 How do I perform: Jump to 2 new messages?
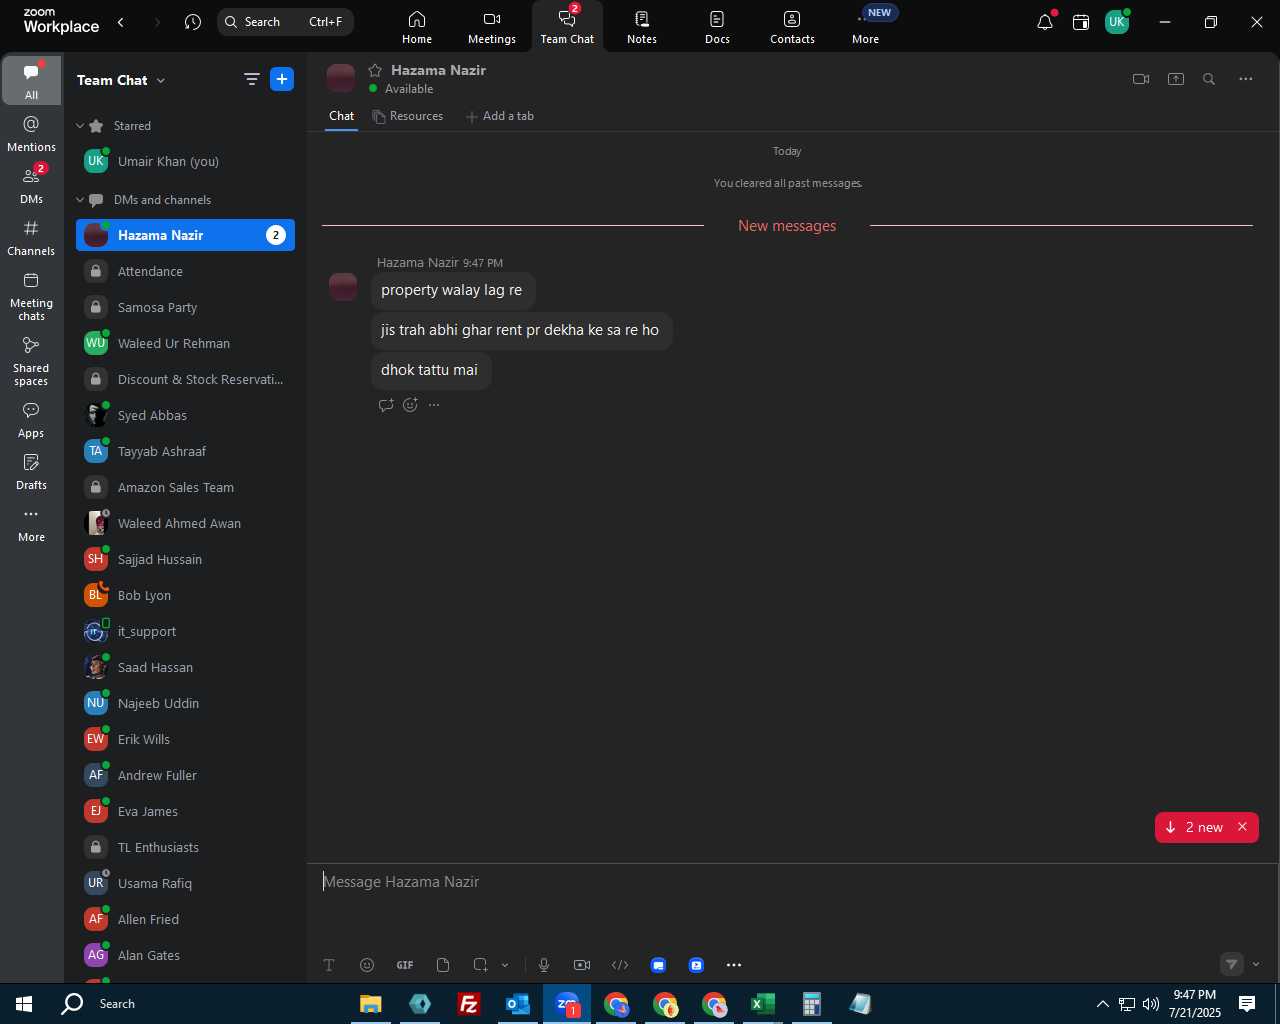coord(1195,827)
